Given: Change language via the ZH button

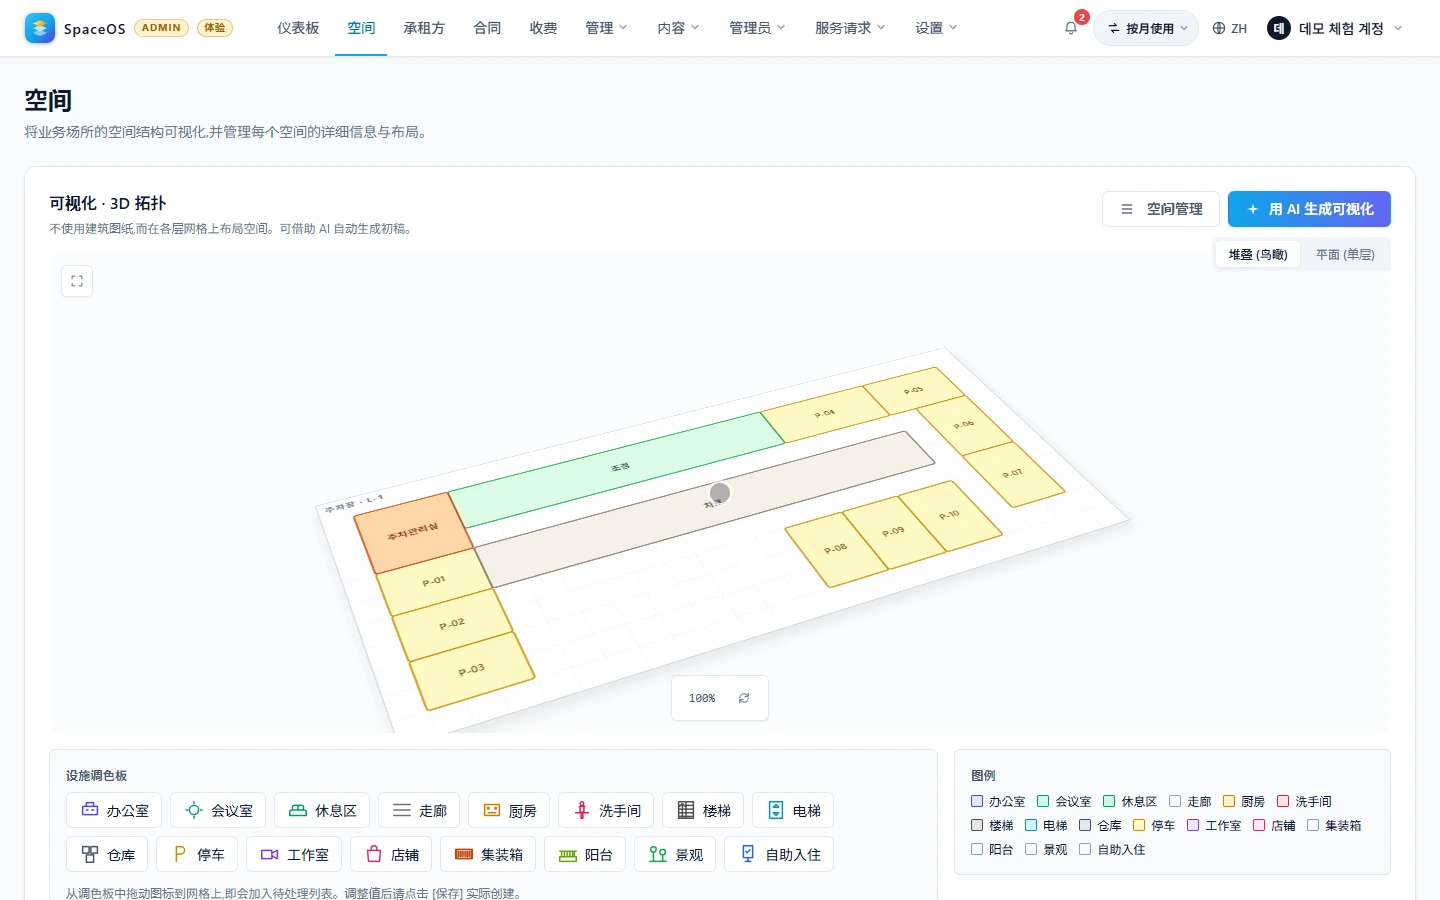Looking at the screenshot, I should (x=1230, y=28).
